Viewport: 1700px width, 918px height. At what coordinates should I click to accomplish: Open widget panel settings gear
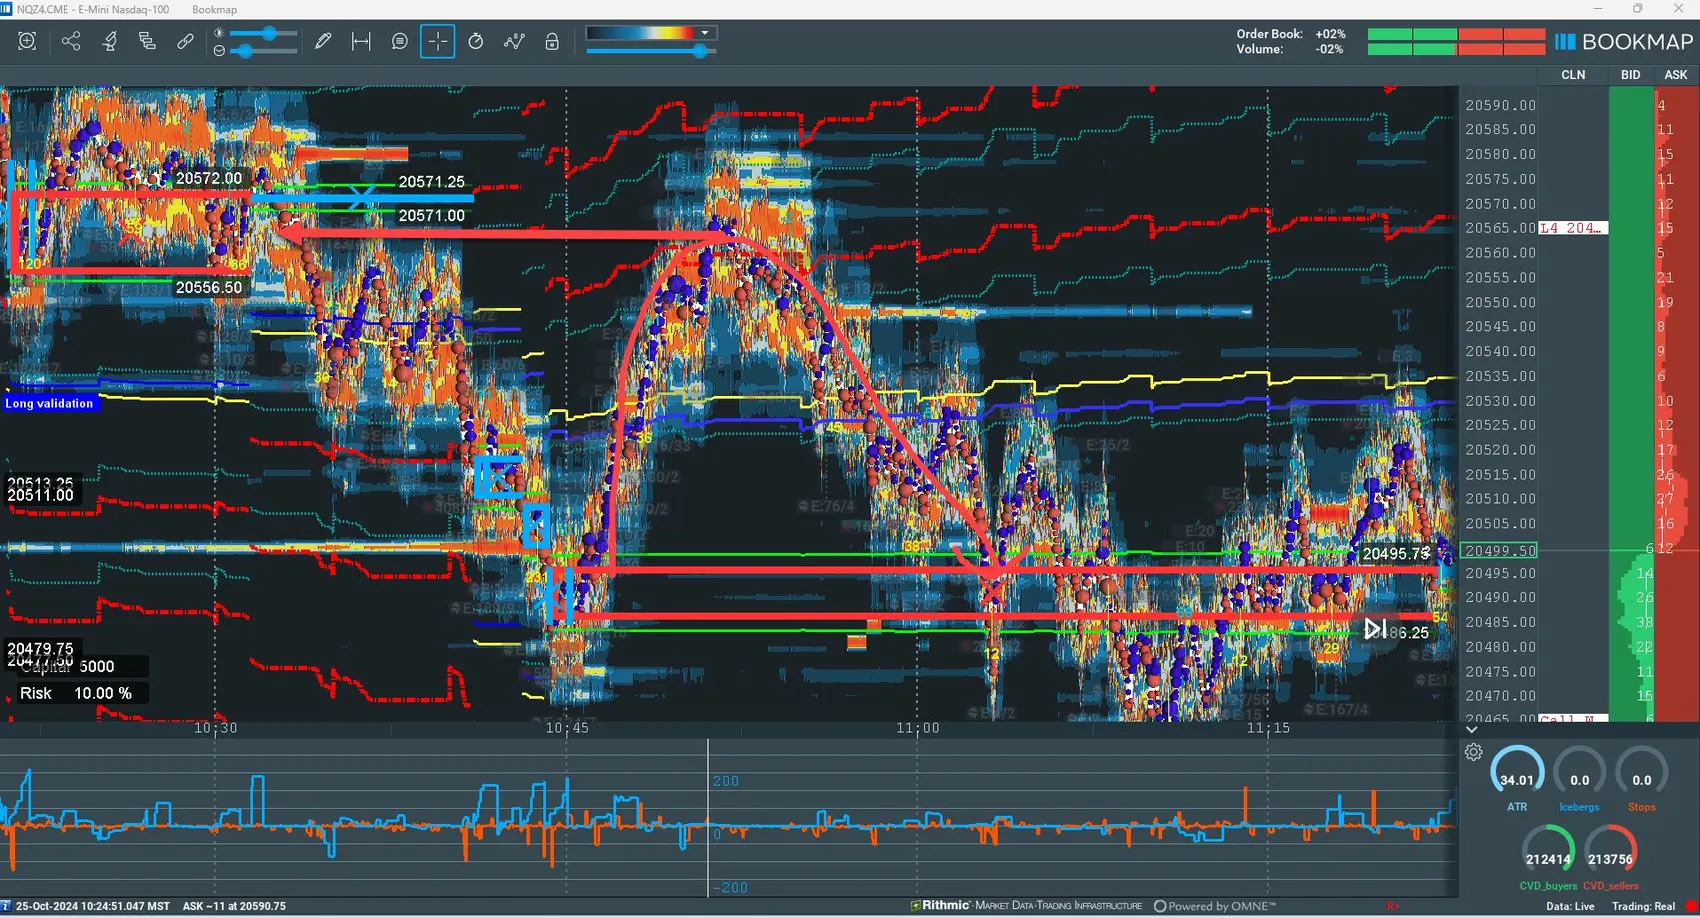[1473, 752]
